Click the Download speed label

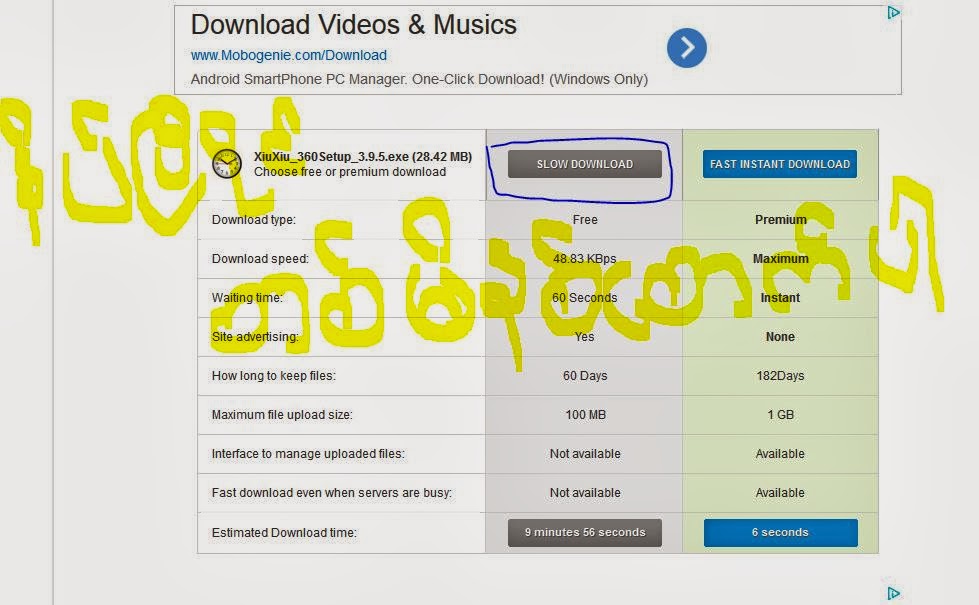click(x=260, y=258)
